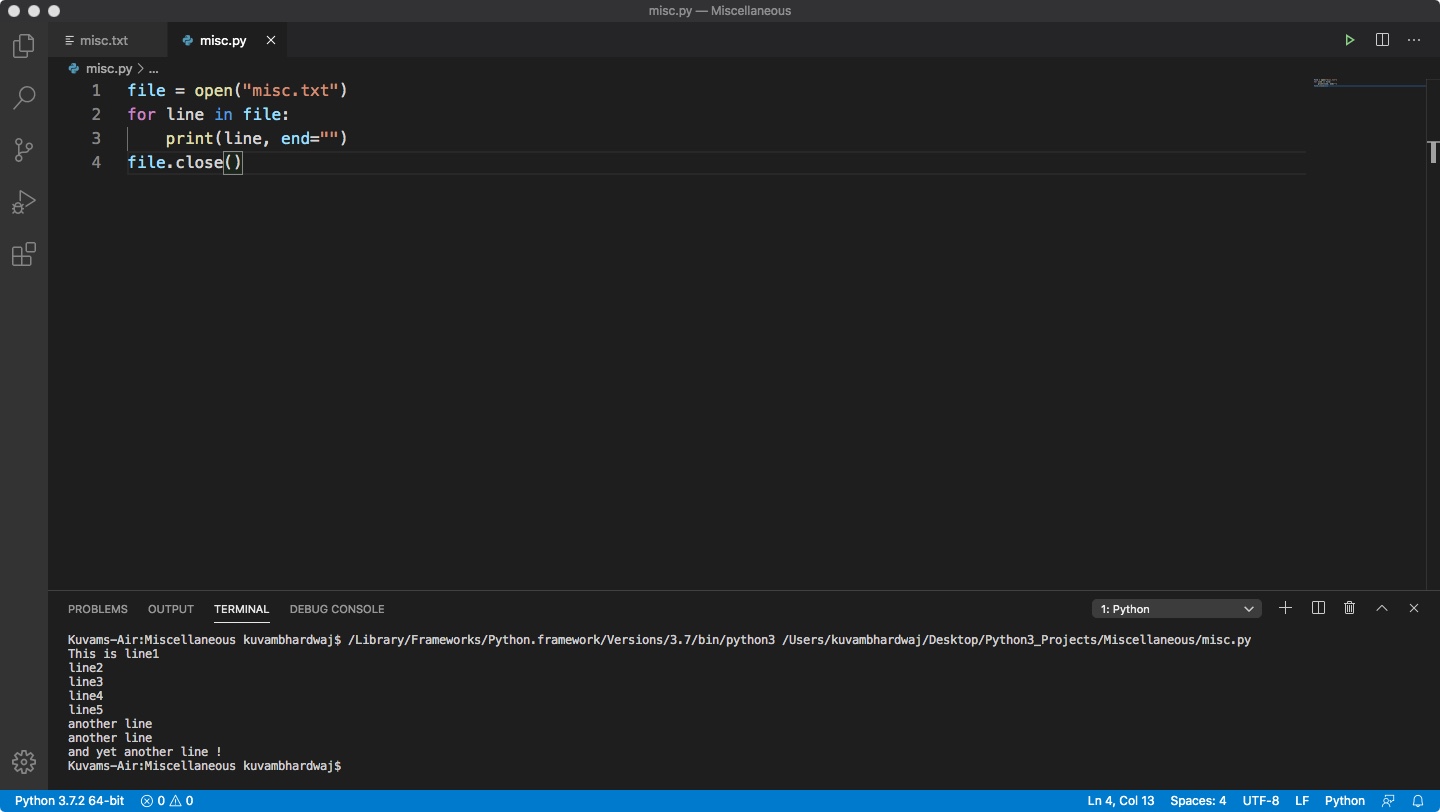
Task: Open the Explorer sidebar view
Action: point(23,45)
